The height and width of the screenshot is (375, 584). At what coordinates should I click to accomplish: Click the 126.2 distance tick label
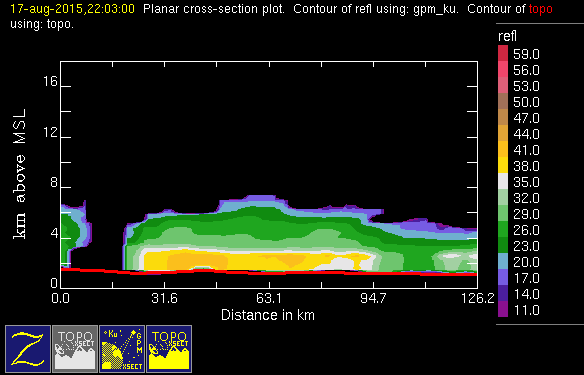tap(478, 298)
